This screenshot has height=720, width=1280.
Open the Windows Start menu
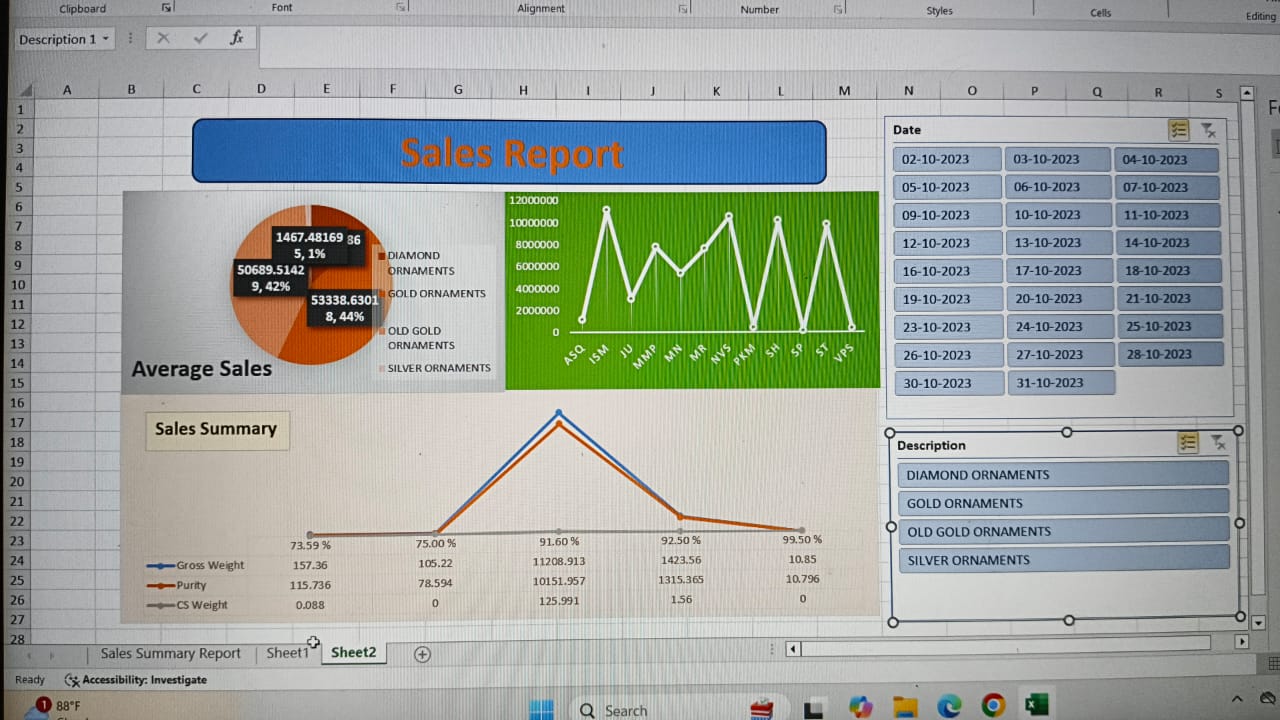click(x=541, y=708)
